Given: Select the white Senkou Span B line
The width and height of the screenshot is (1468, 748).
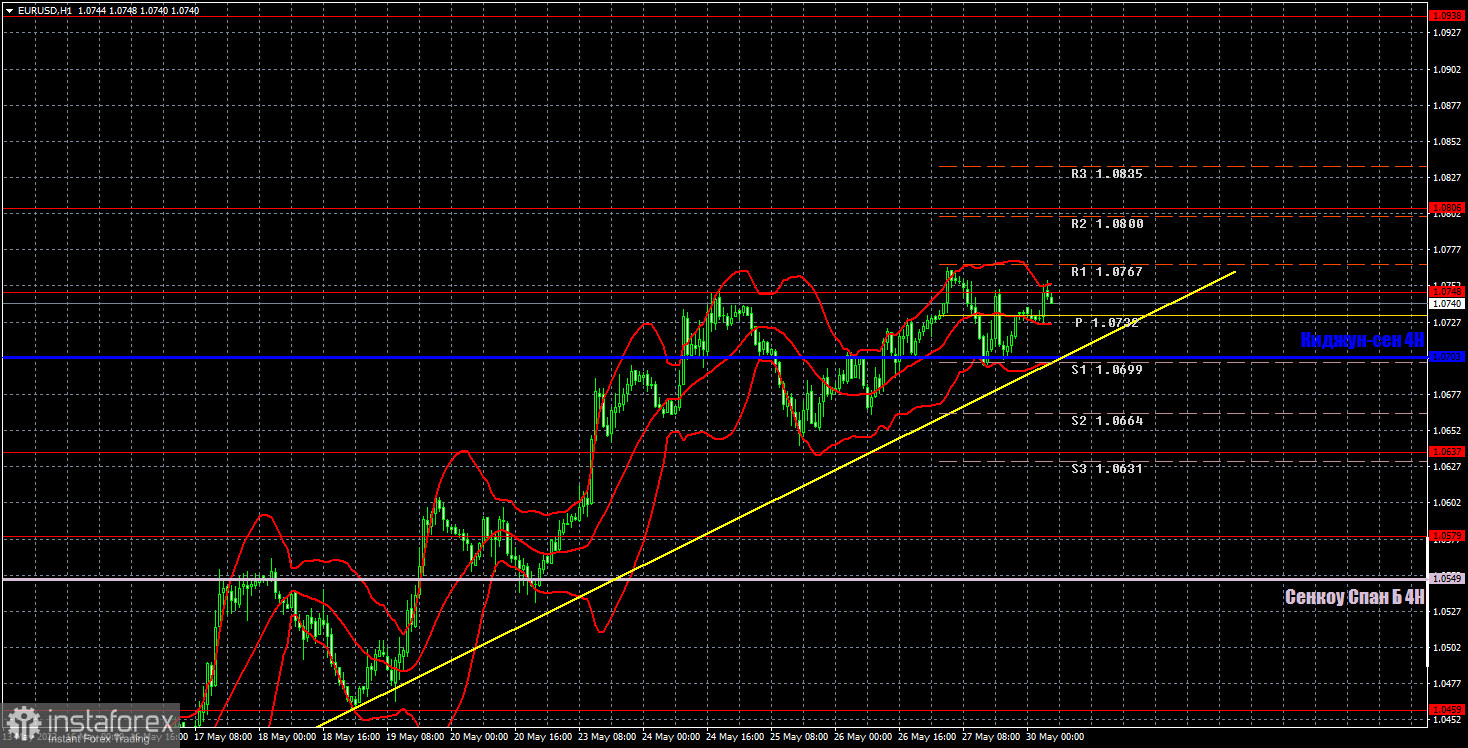Looking at the screenshot, I should click(x=715, y=579).
